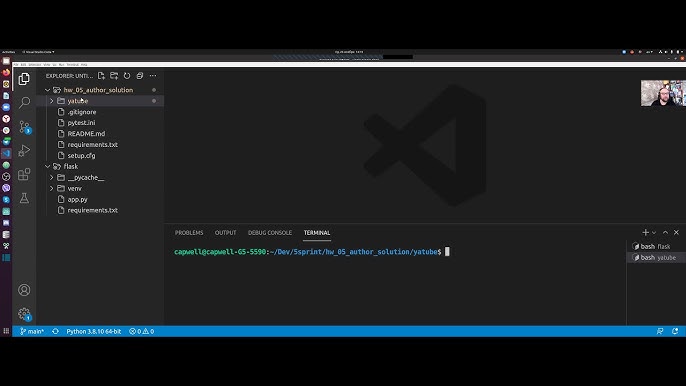Image resolution: width=686 pixels, height=386 pixels.
Task: Open the app.py file
Action: click(x=77, y=199)
